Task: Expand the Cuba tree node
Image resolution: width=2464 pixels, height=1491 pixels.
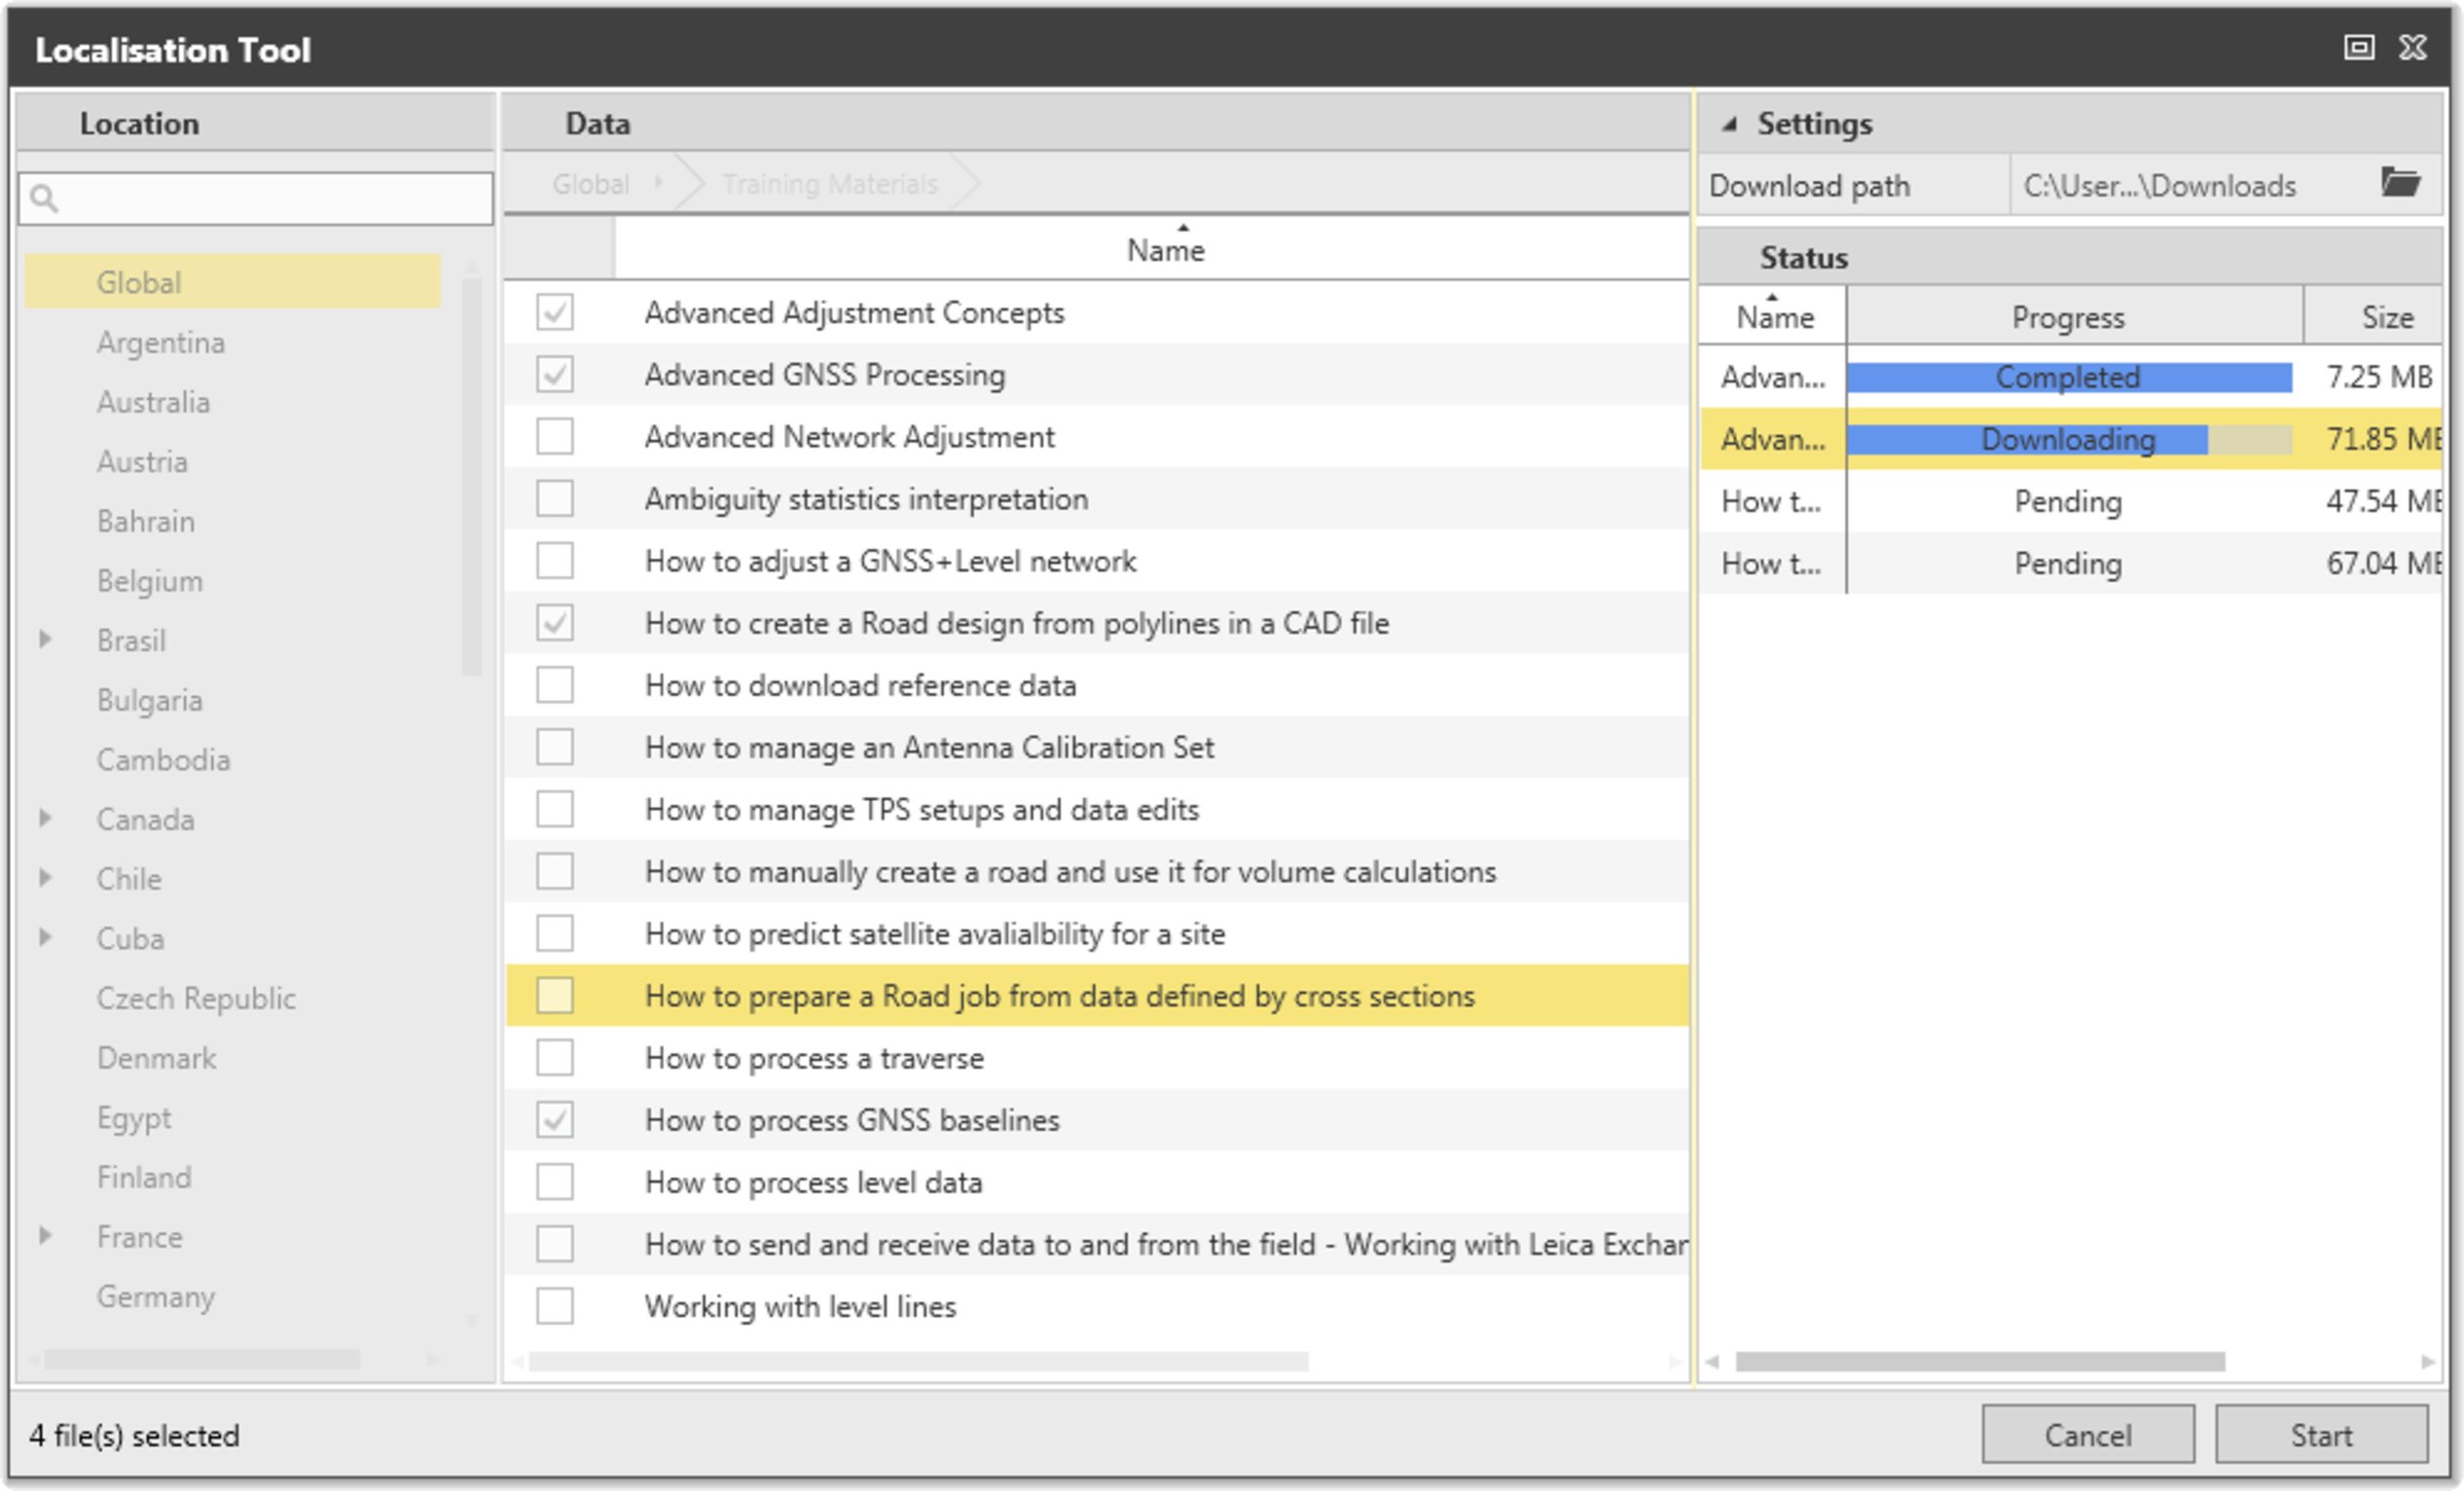Action: (x=45, y=937)
